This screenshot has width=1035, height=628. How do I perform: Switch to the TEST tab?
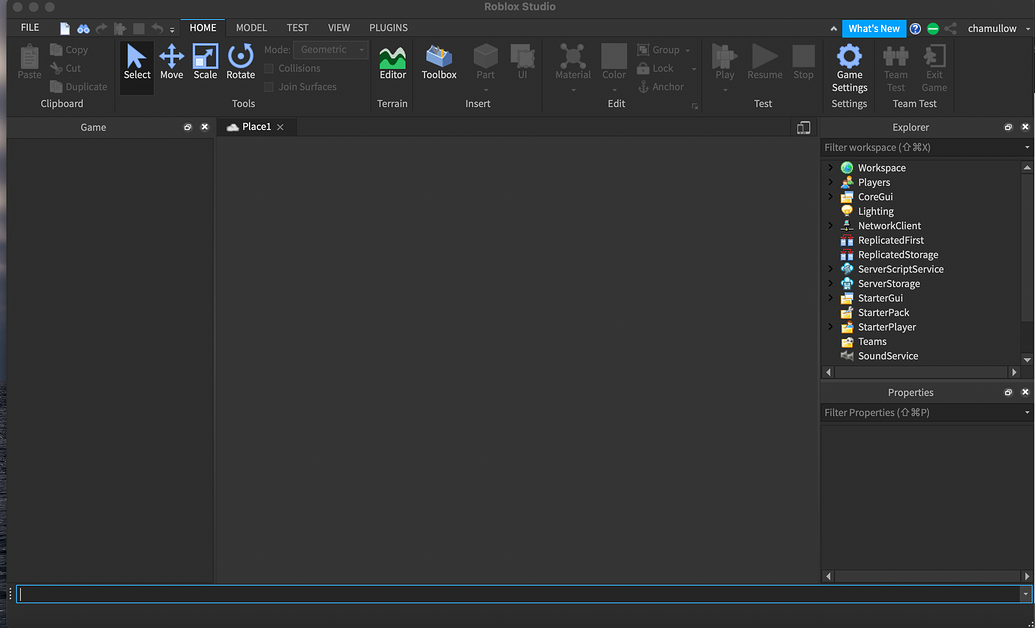(297, 28)
